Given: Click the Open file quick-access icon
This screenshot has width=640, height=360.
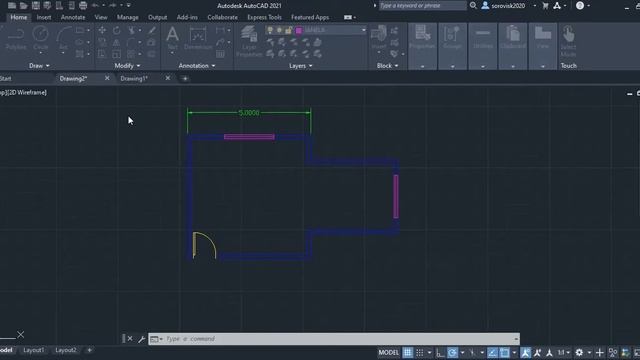Looking at the screenshot, I should click(24, 5).
